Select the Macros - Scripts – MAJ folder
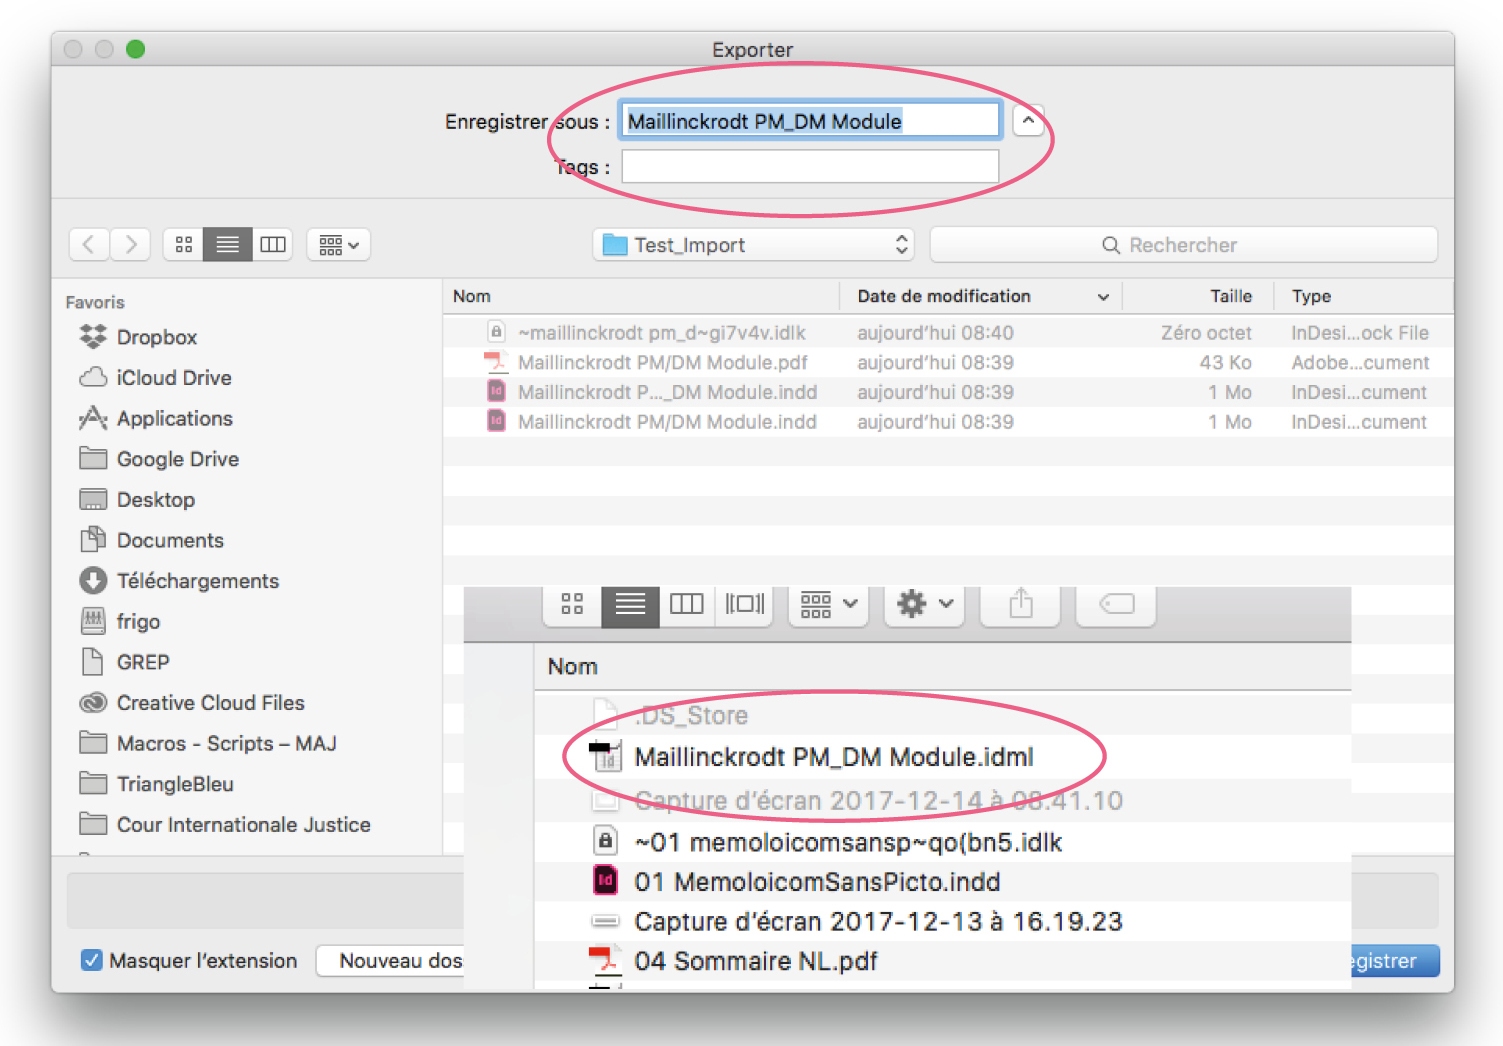The image size is (1503, 1046). pyautogui.click(x=208, y=744)
